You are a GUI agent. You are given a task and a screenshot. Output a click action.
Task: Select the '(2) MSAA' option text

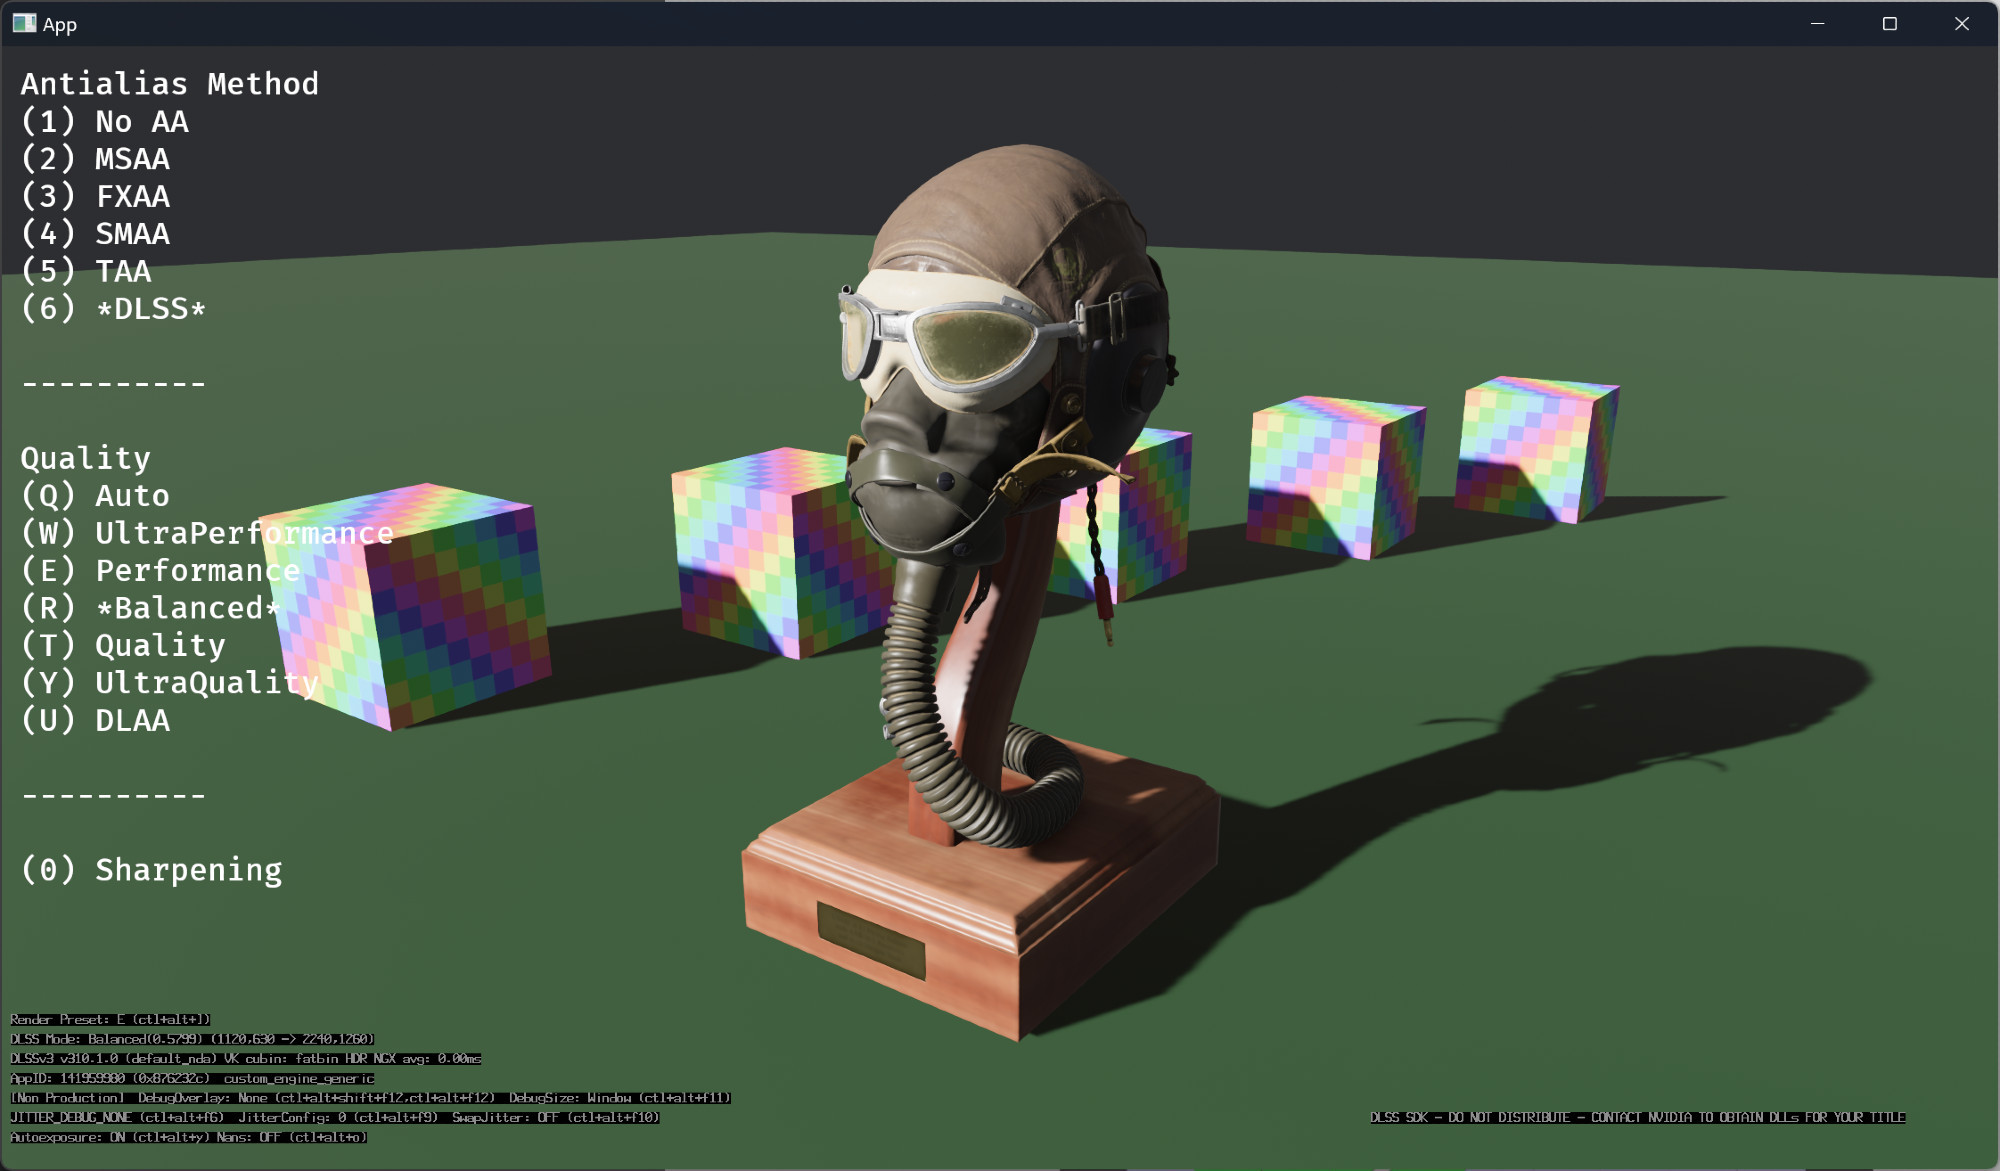click(96, 159)
